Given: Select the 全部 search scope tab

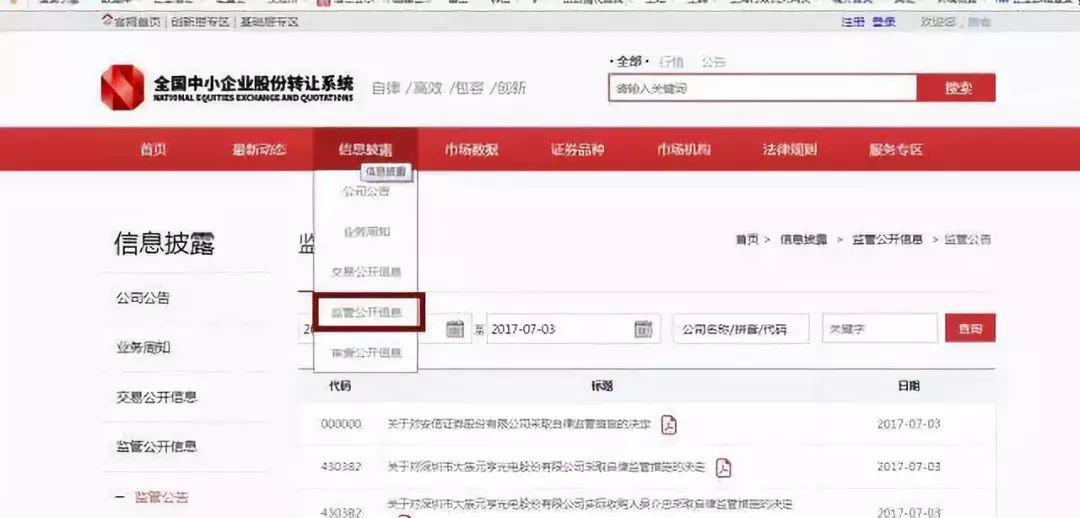Looking at the screenshot, I should (628, 62).
